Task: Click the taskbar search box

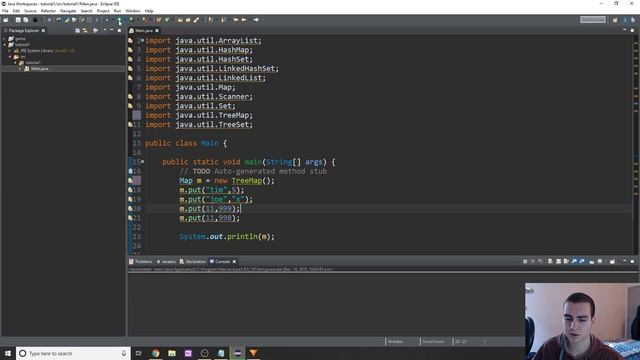Action: (73, 353)
